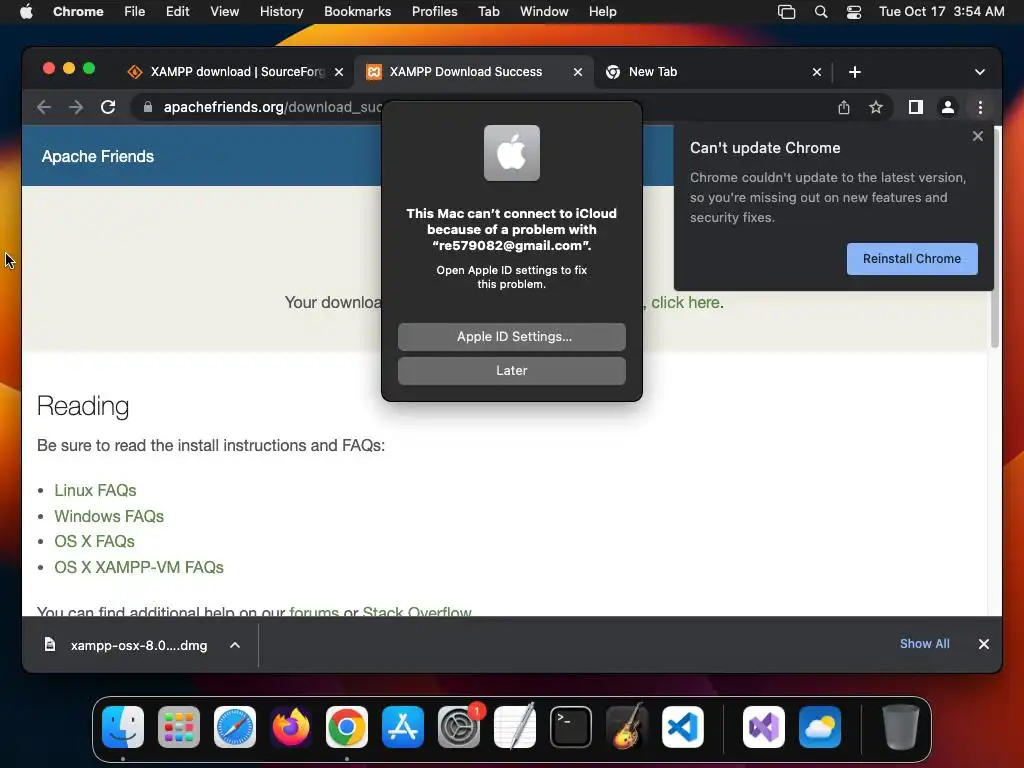The height and width of the screenshot is (768, 1024).
Task: Open the Apple menu
Action: 26,12
